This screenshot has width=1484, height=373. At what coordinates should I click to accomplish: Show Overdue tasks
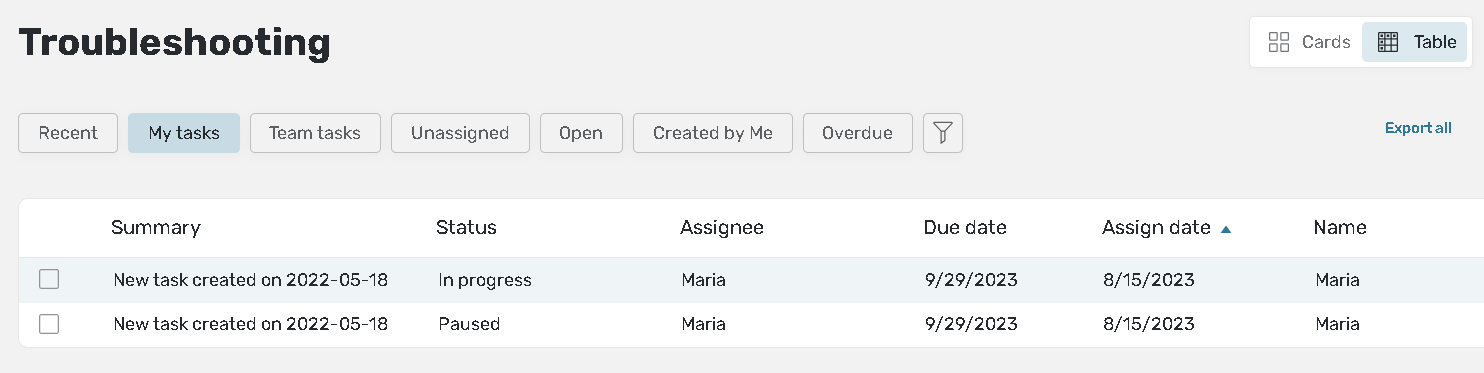click(857, 133)
